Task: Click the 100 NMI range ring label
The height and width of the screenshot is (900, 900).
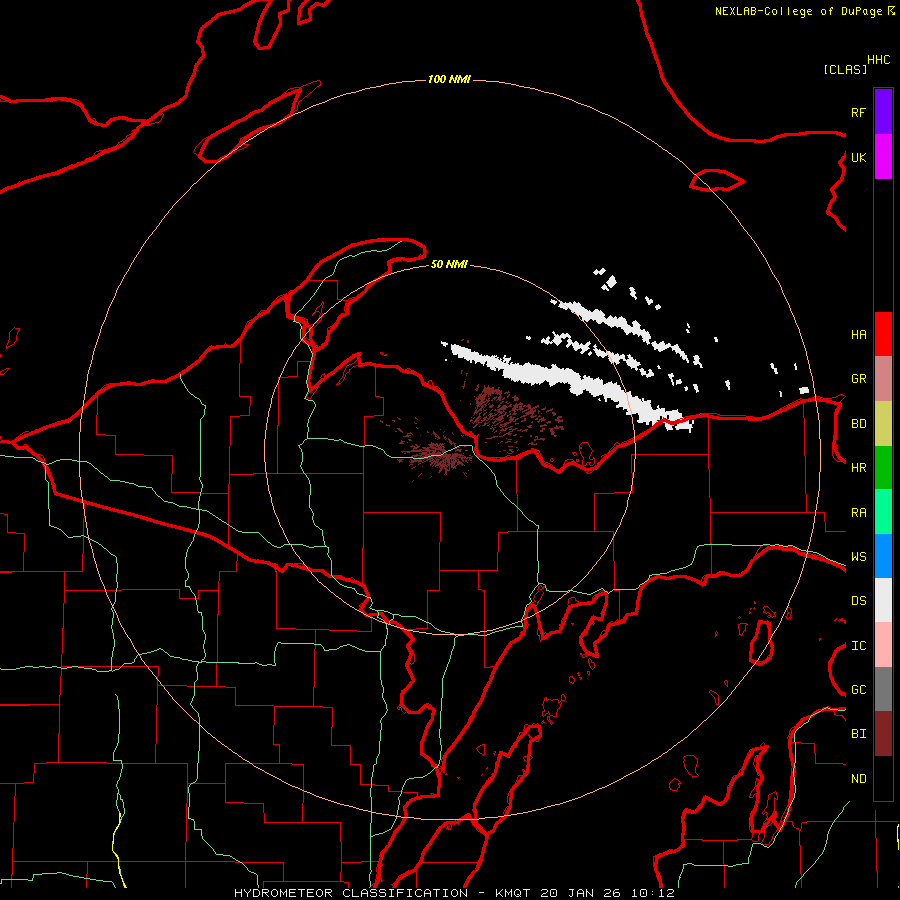Action: 449,79
